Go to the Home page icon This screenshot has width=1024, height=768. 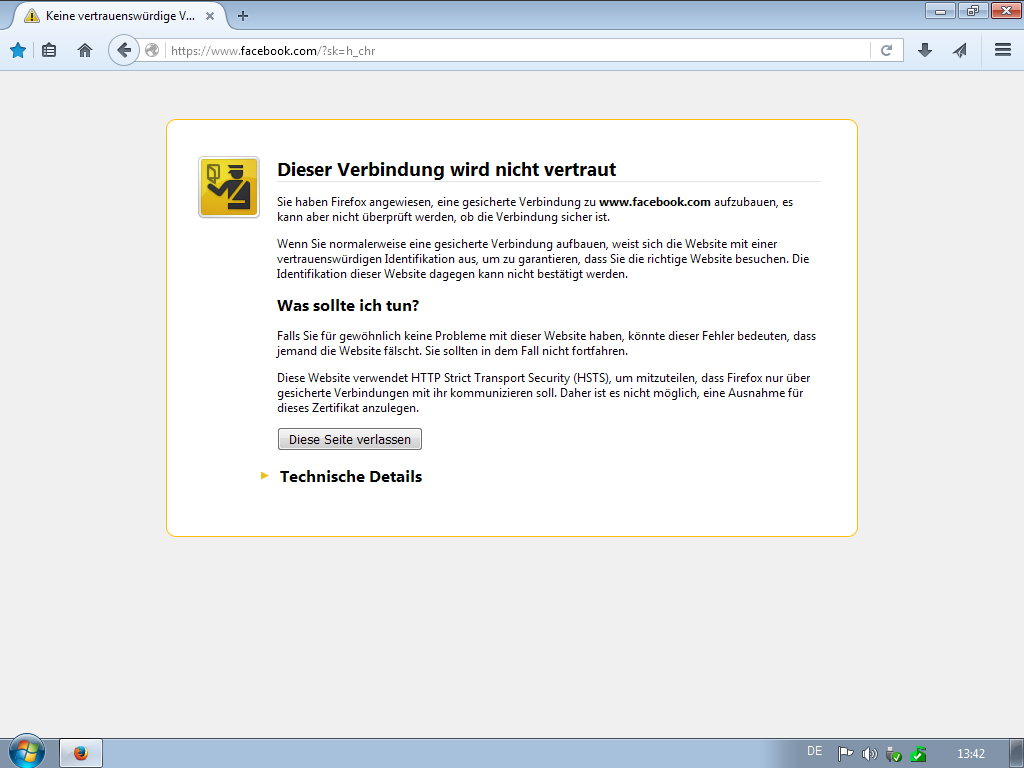85,50
